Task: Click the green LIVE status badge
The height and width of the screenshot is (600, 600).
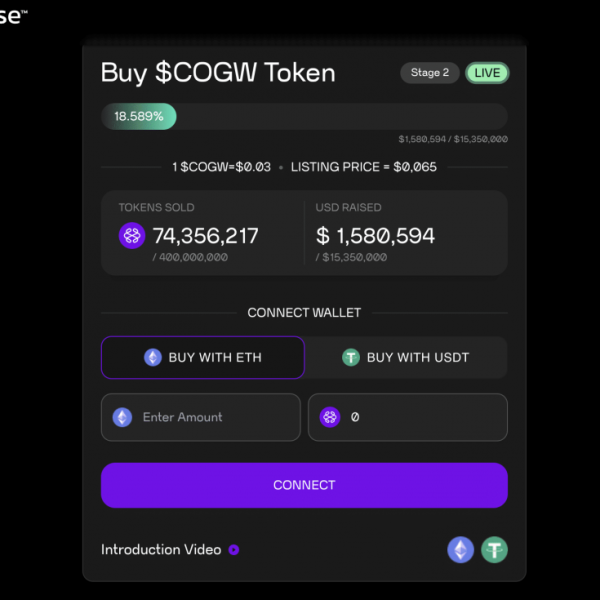Action: pos(487,73)
